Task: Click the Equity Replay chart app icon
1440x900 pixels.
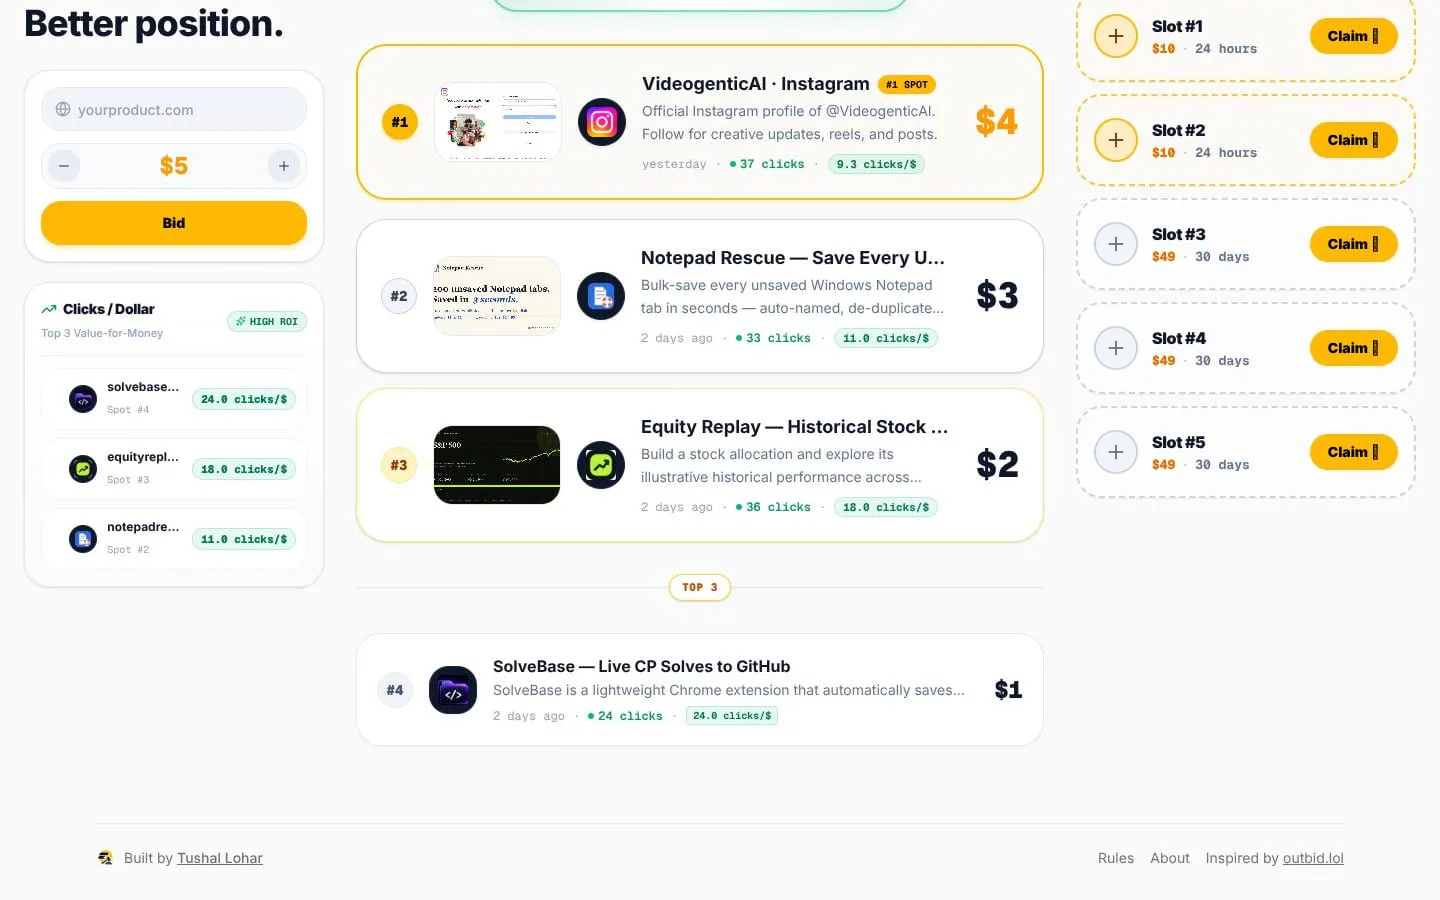Action: [601, 465]
